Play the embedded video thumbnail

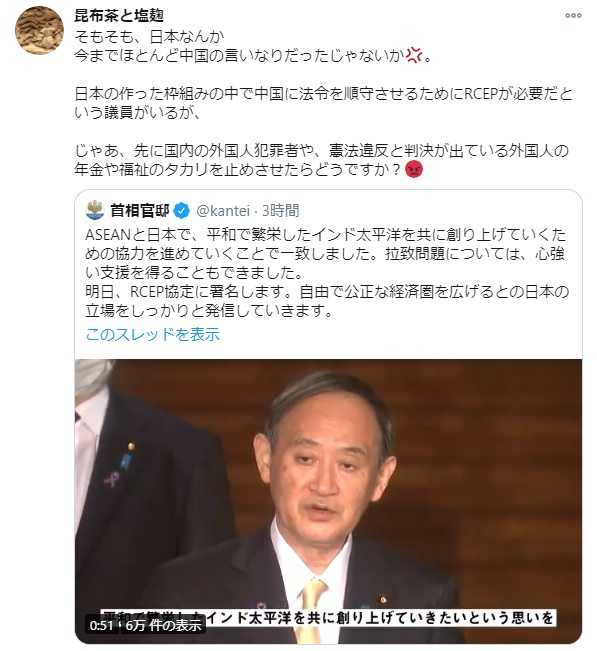(328, 501)
